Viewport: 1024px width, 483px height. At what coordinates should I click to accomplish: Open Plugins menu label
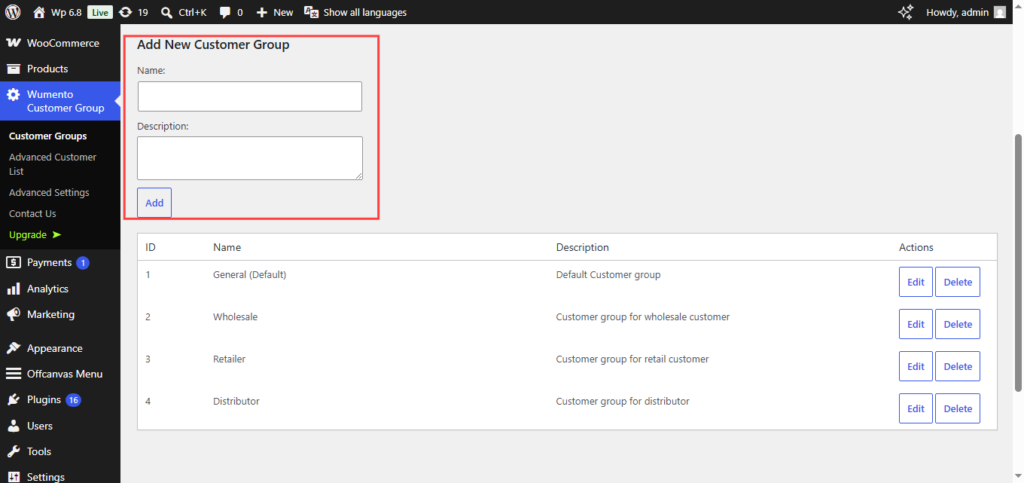pos(44,399)
